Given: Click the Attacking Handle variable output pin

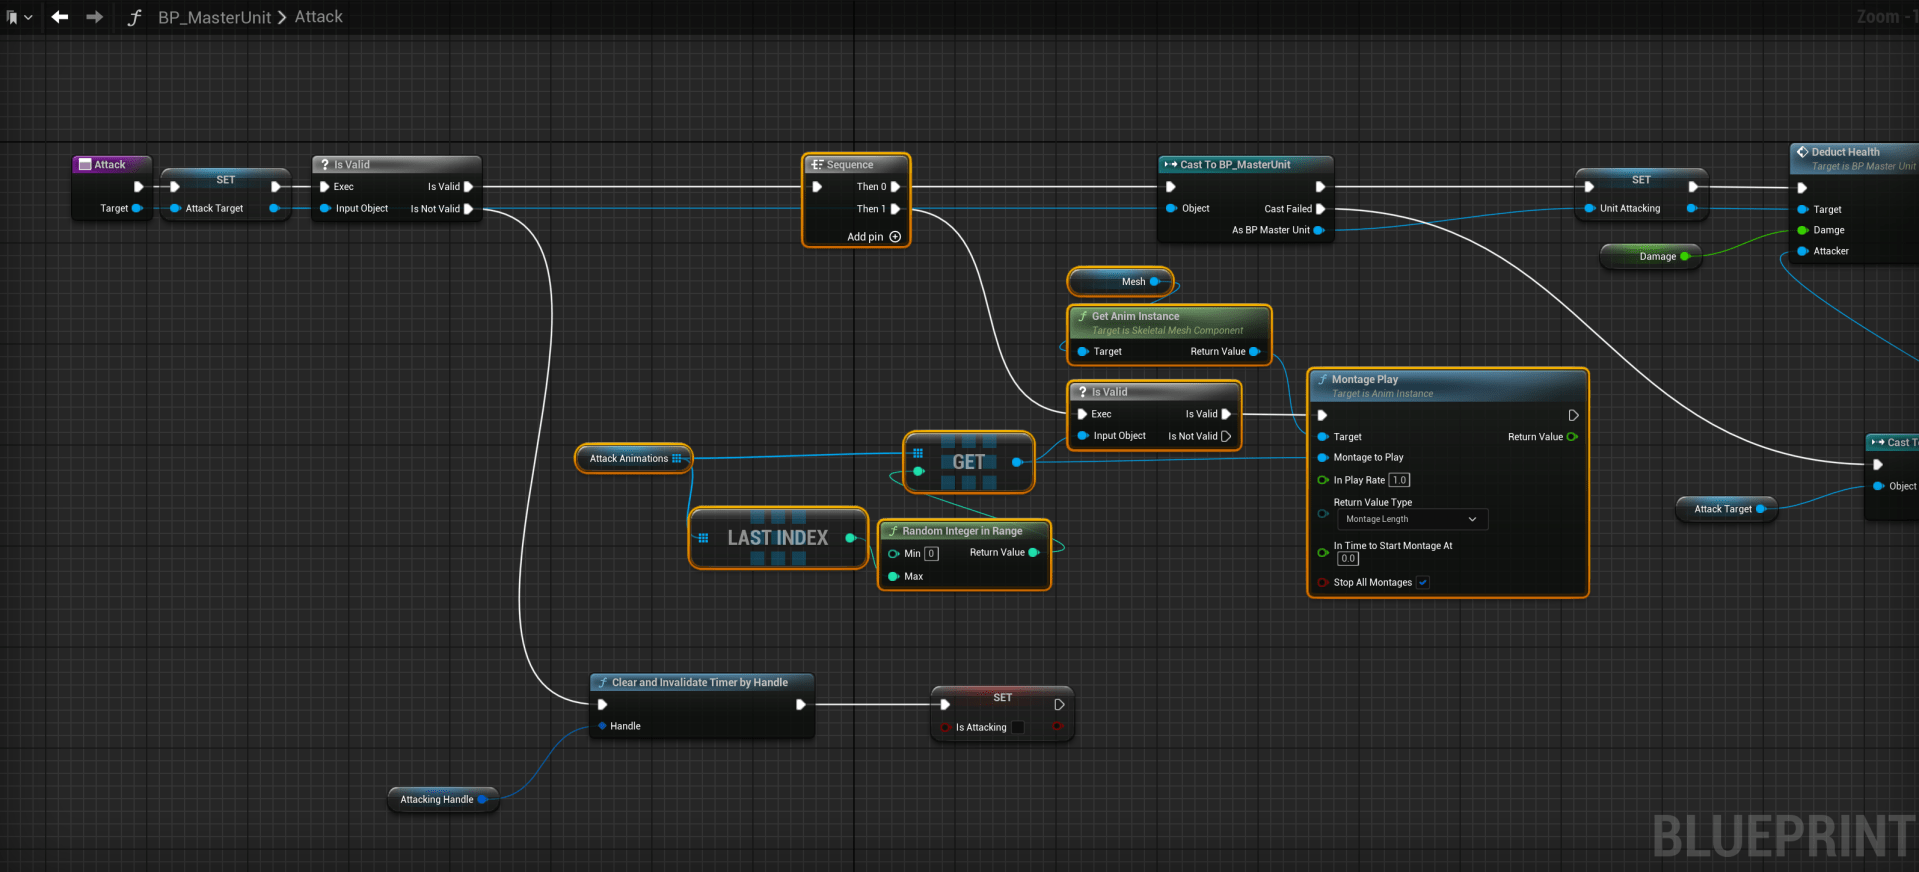Looking at the screenshot, I should pyautogui.click(x=482, y=800).
